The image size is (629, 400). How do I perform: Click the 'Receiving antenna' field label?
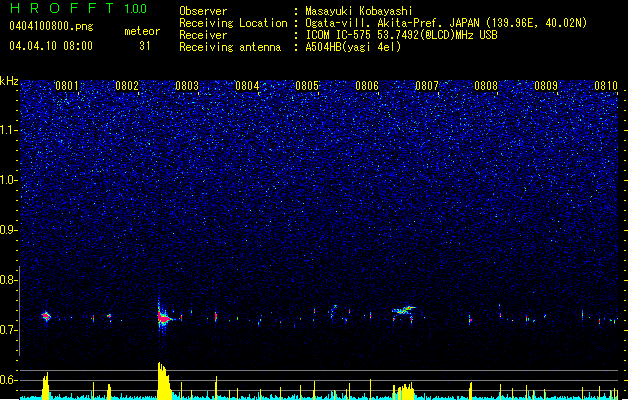pyautogui.click(x=230, y=47)
